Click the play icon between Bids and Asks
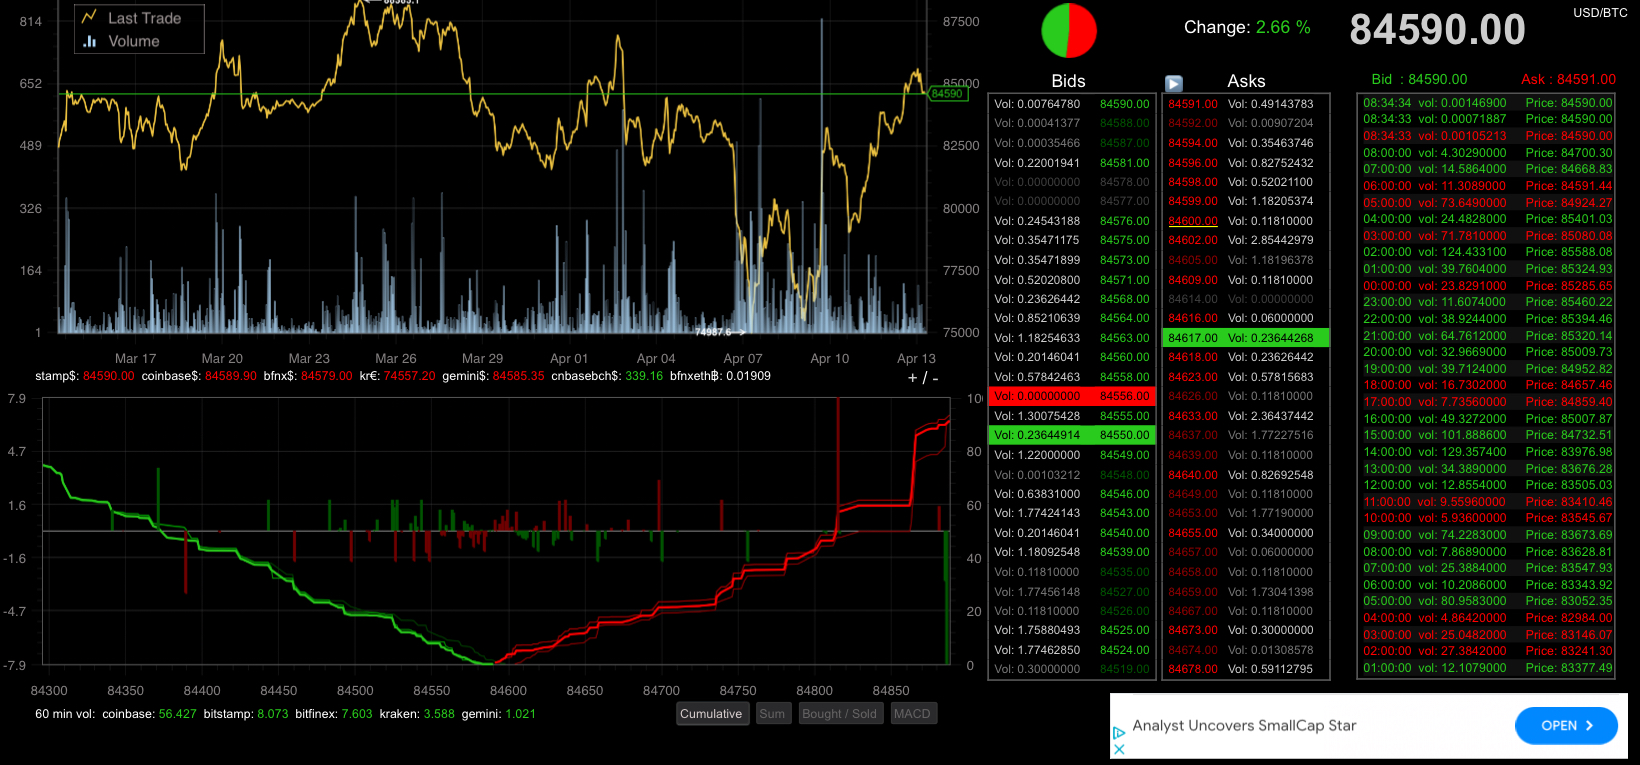The image size is (1640, 765). [x=1174, y=84]
